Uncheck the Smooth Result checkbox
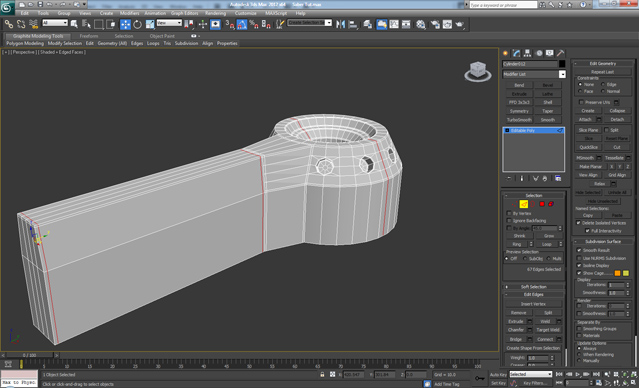The width and height of the screenshot is (639, 388). coord(579,250)
